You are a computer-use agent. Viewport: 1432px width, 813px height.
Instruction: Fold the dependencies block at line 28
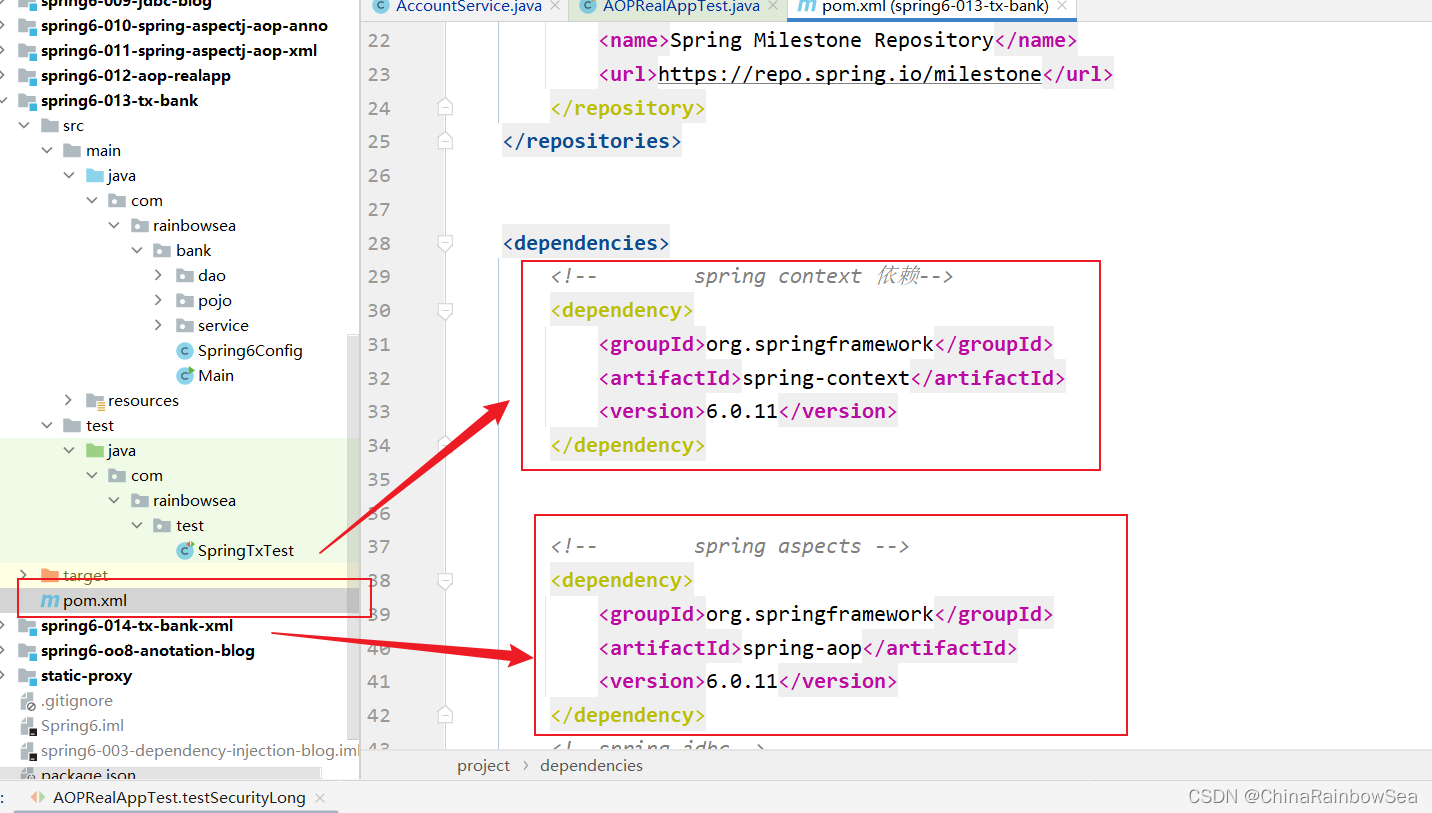tap(445, 242)
